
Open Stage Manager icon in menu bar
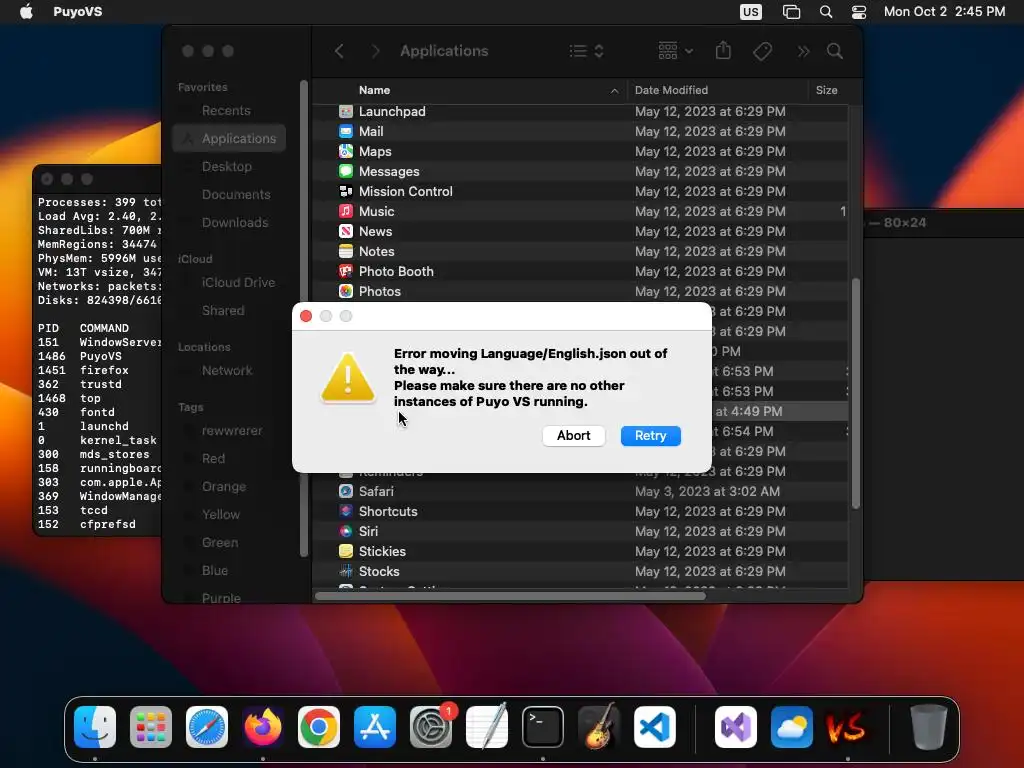[792, 12]
